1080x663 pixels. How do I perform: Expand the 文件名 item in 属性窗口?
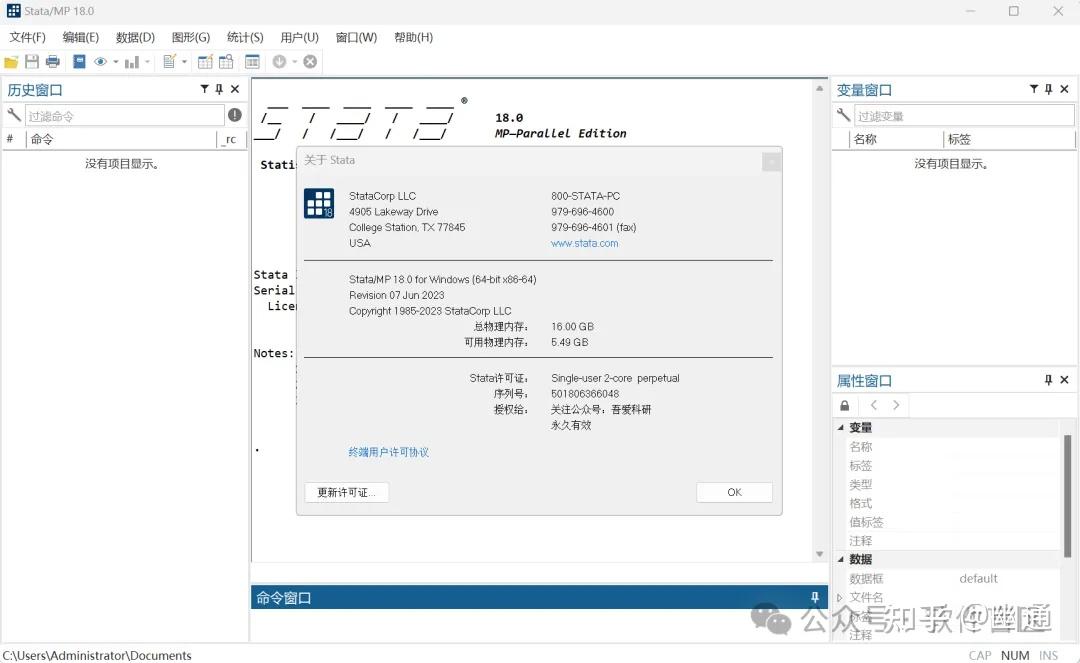point(841,597)
